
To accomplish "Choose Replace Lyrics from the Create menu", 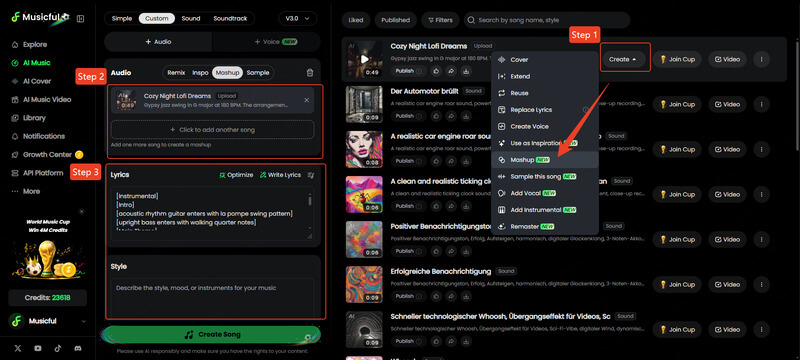I will pos(544,110).
